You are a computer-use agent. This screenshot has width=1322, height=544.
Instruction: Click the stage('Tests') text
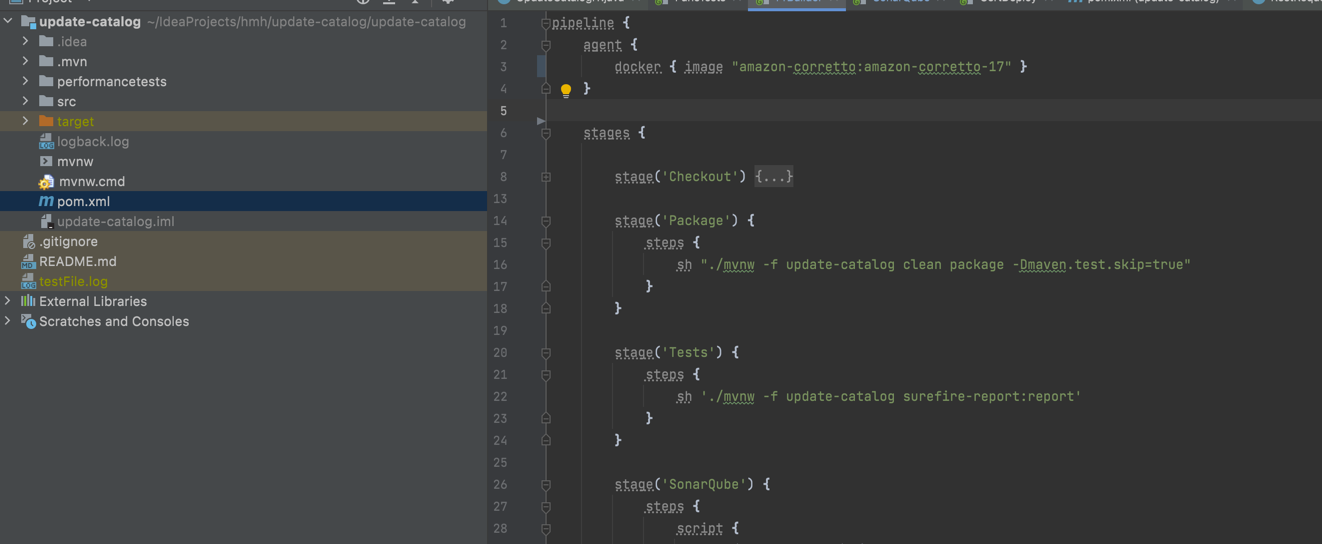point(670,353)
